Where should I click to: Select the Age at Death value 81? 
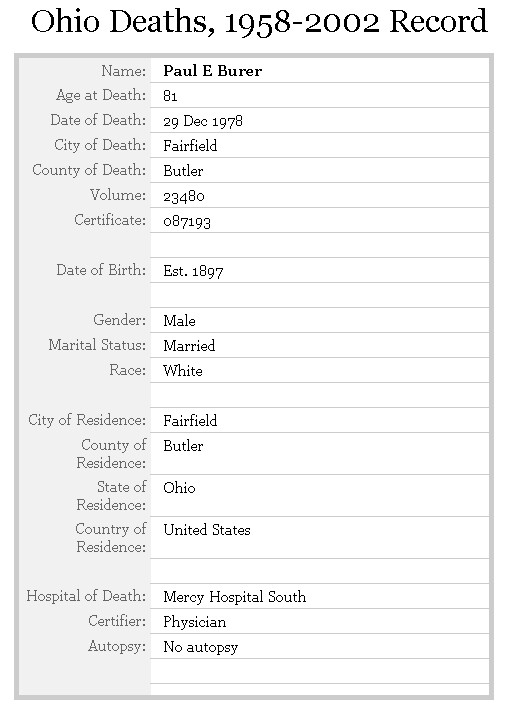click(x=170, y=96)
